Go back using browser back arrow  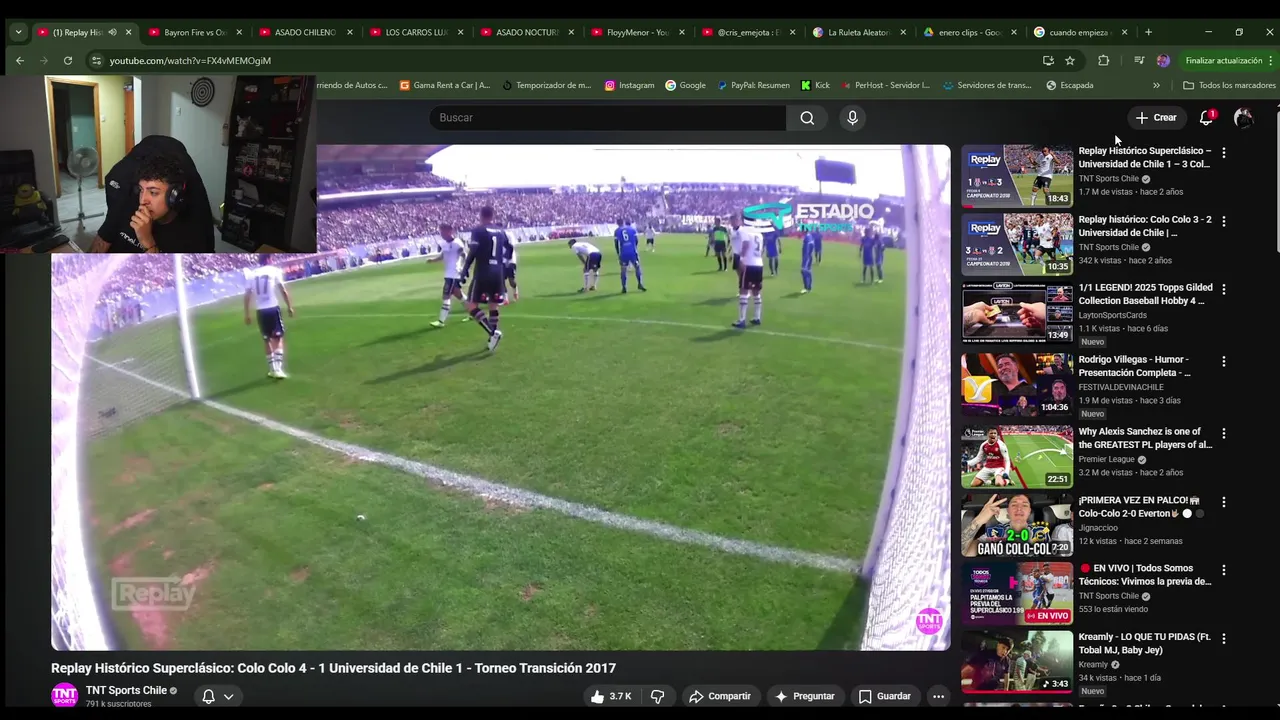coord(19,60)
